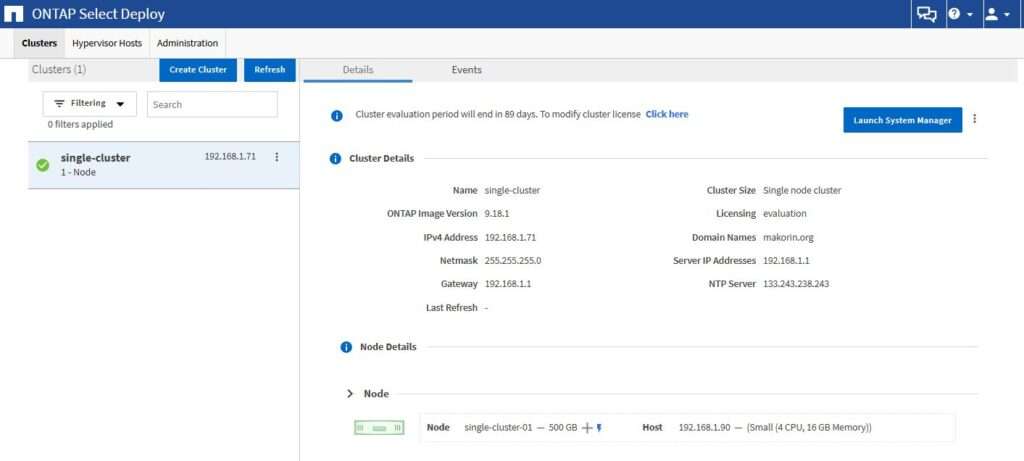Open the single-cluster row options menu

pyautogui.click(x=276, y=157)
